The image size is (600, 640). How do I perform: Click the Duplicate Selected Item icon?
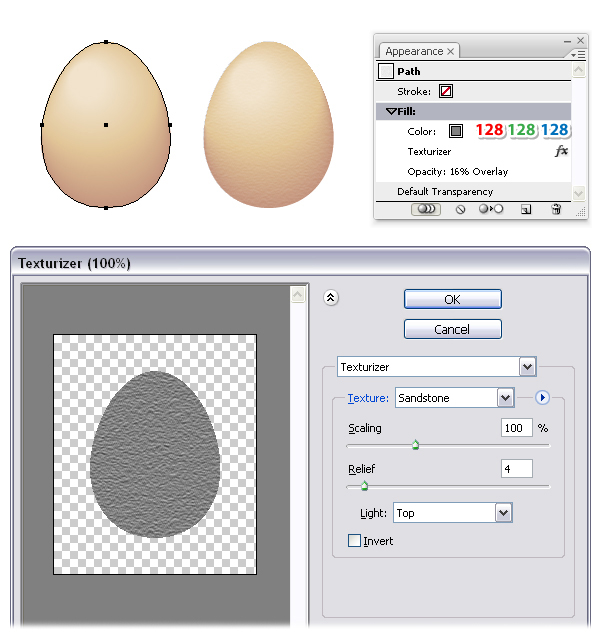coord(525,210)
